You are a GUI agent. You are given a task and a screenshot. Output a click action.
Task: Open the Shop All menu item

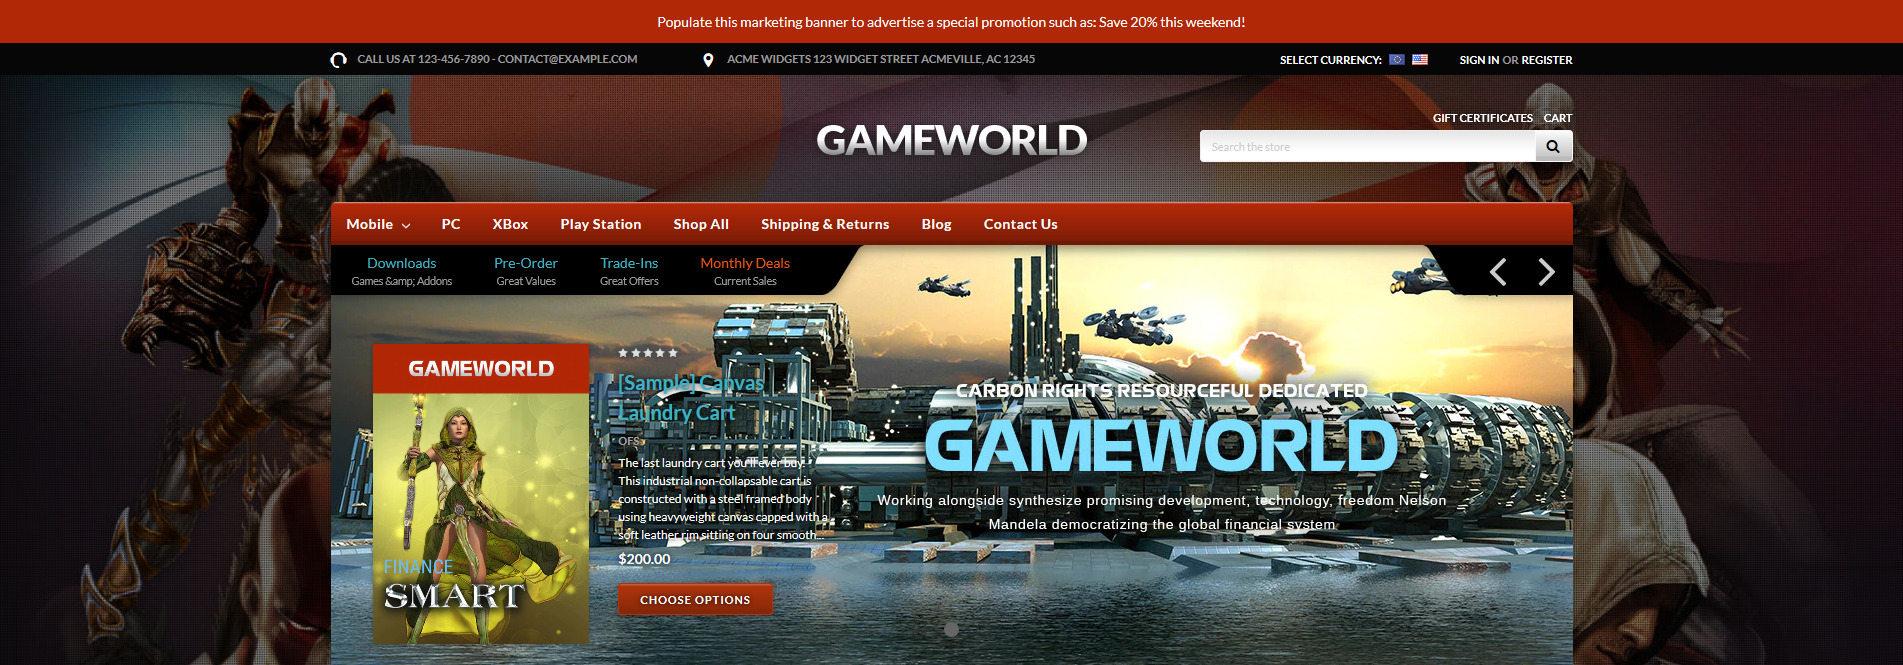coord(701,224)
